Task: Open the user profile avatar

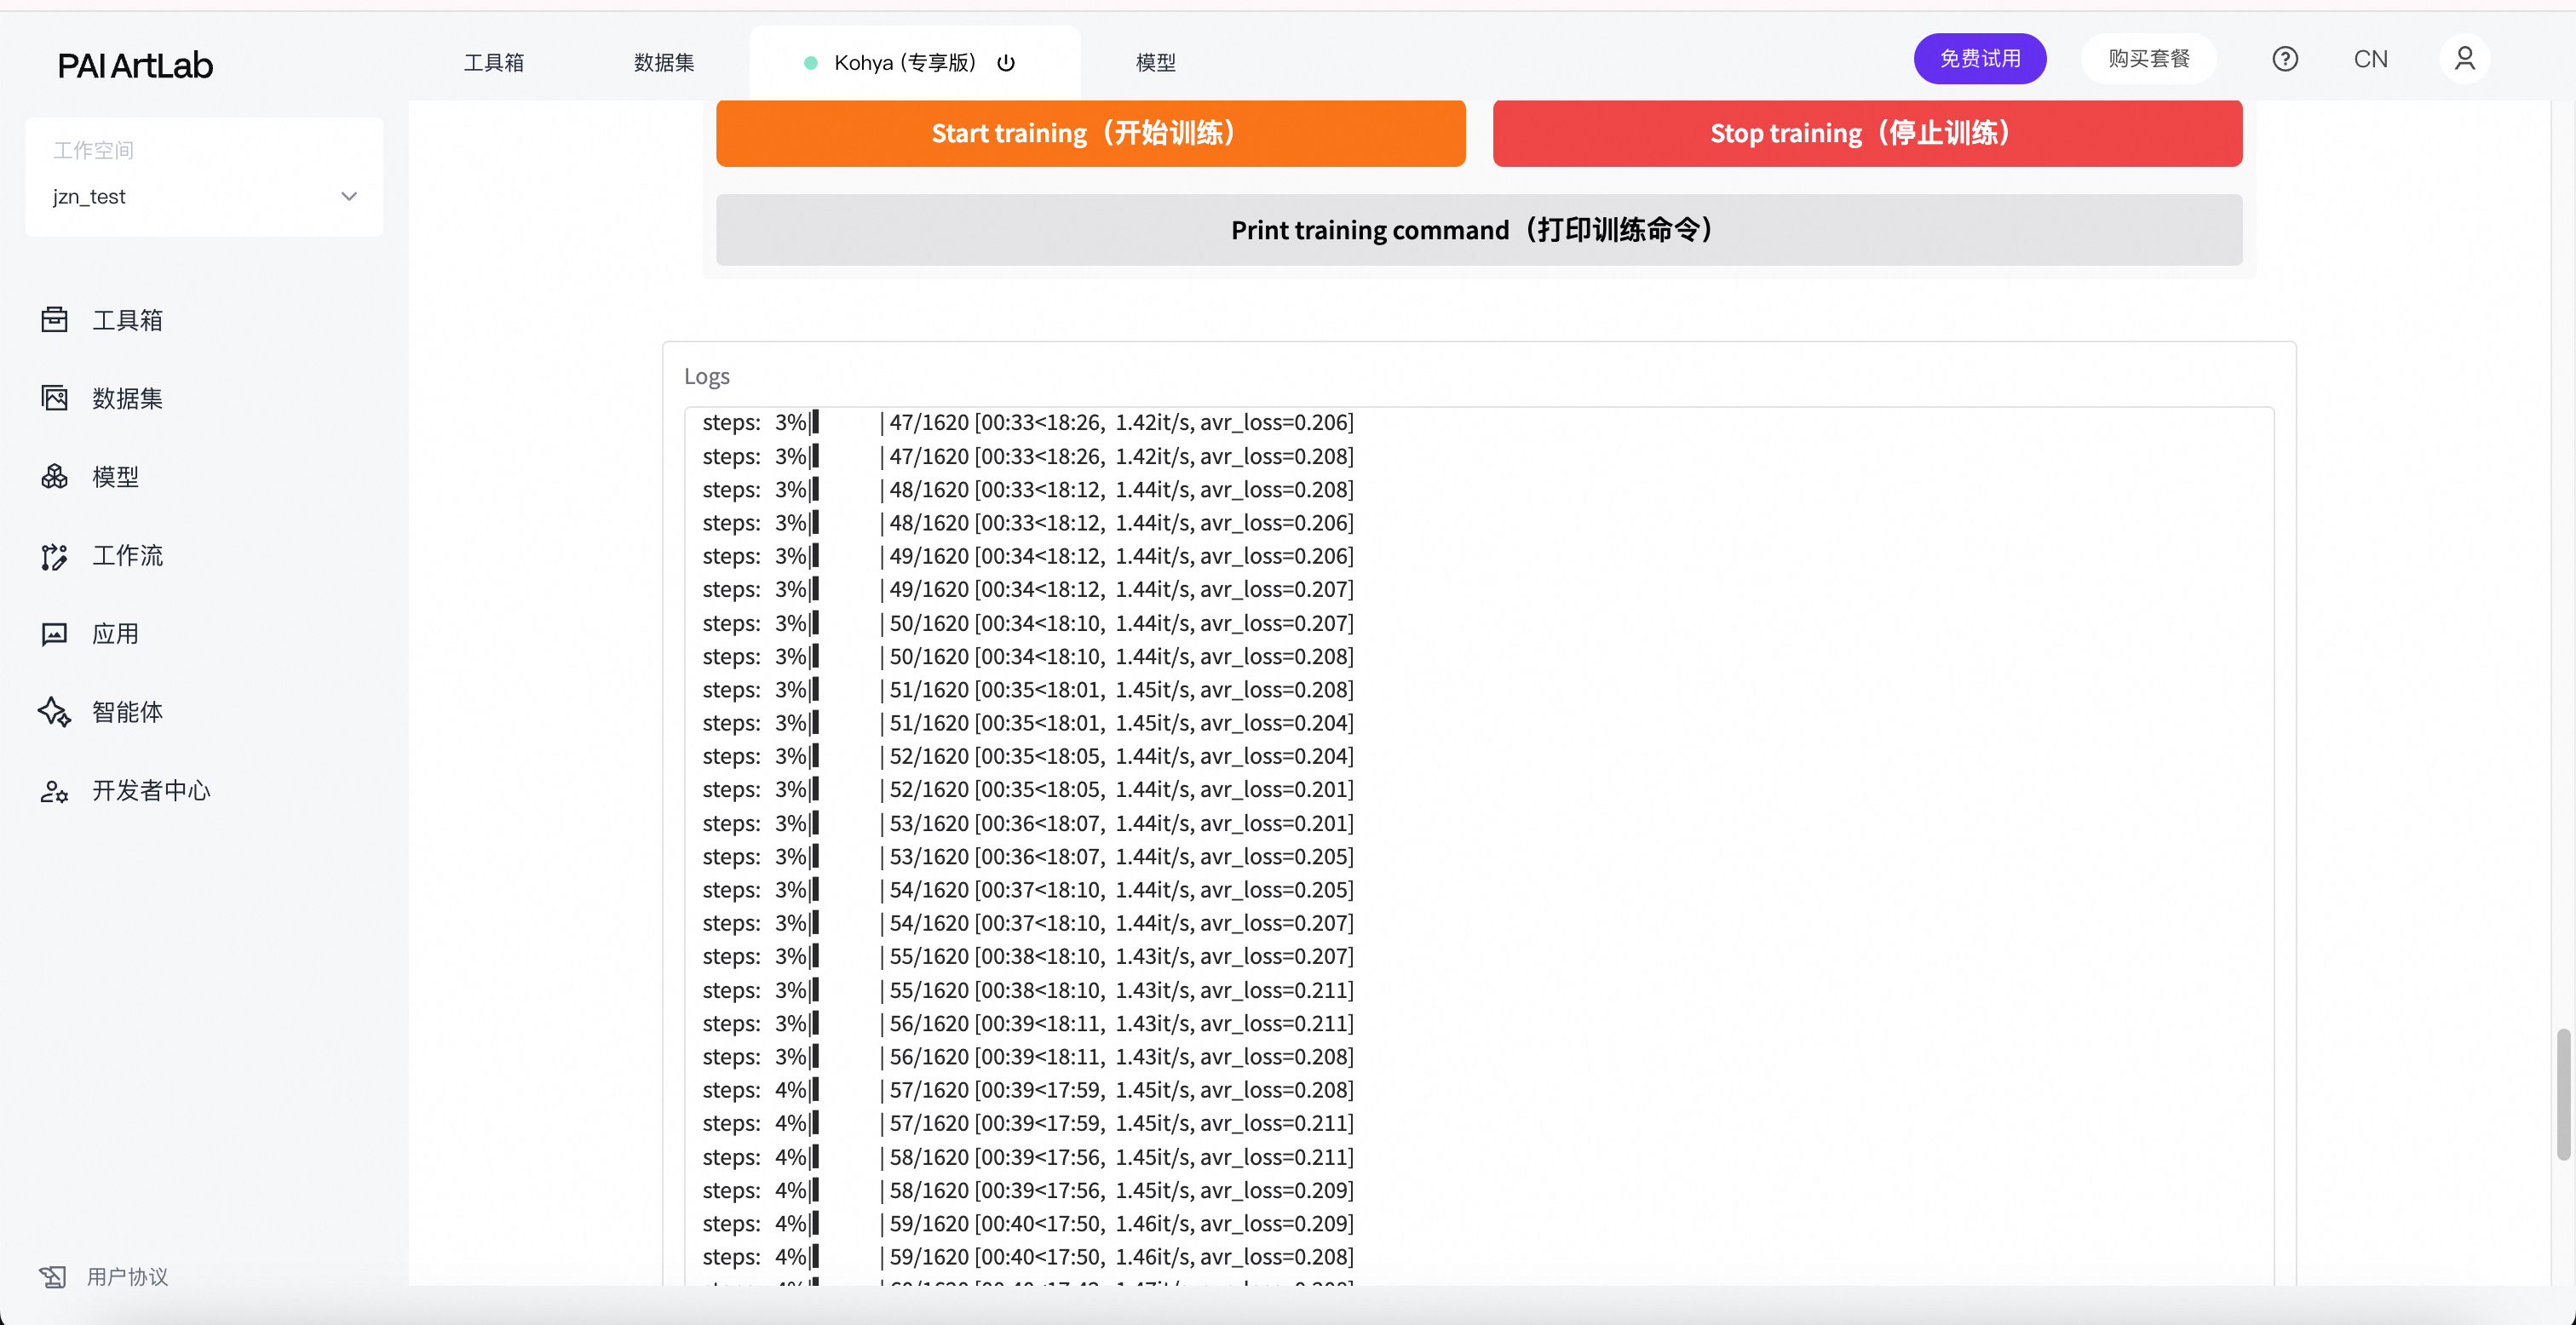Action: click(2464, 59)
